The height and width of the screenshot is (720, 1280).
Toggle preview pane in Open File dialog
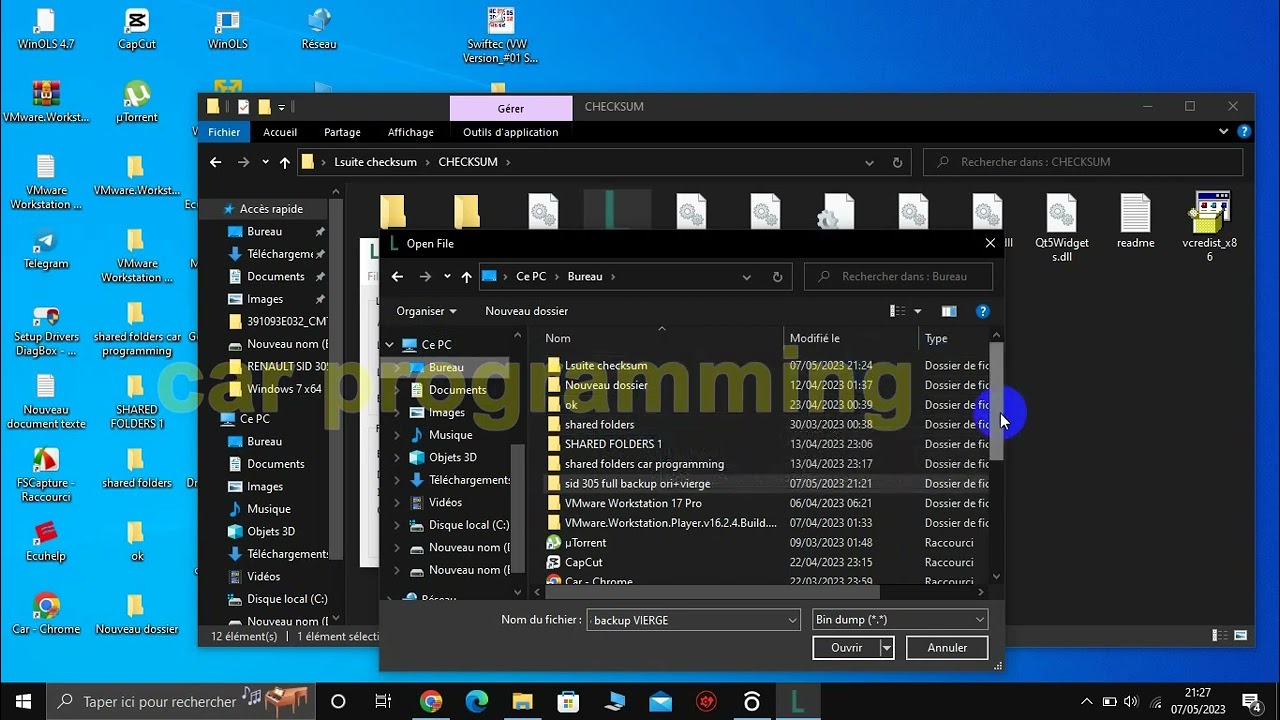949,311
